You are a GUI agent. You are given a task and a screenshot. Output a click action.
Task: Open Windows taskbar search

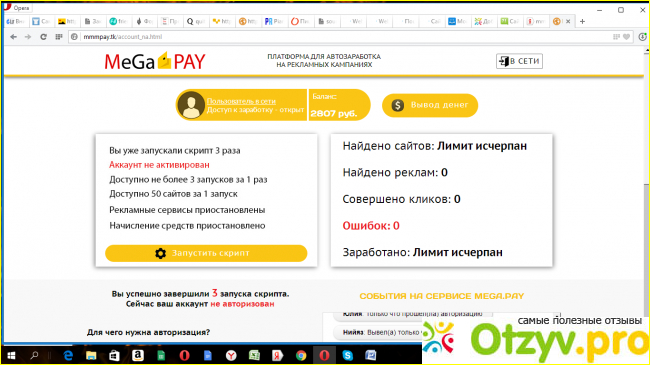pyautogui.click(x=34, y=355)
